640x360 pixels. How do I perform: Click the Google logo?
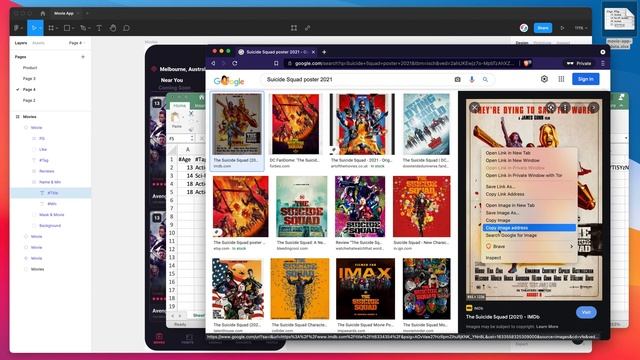point(229,80)
